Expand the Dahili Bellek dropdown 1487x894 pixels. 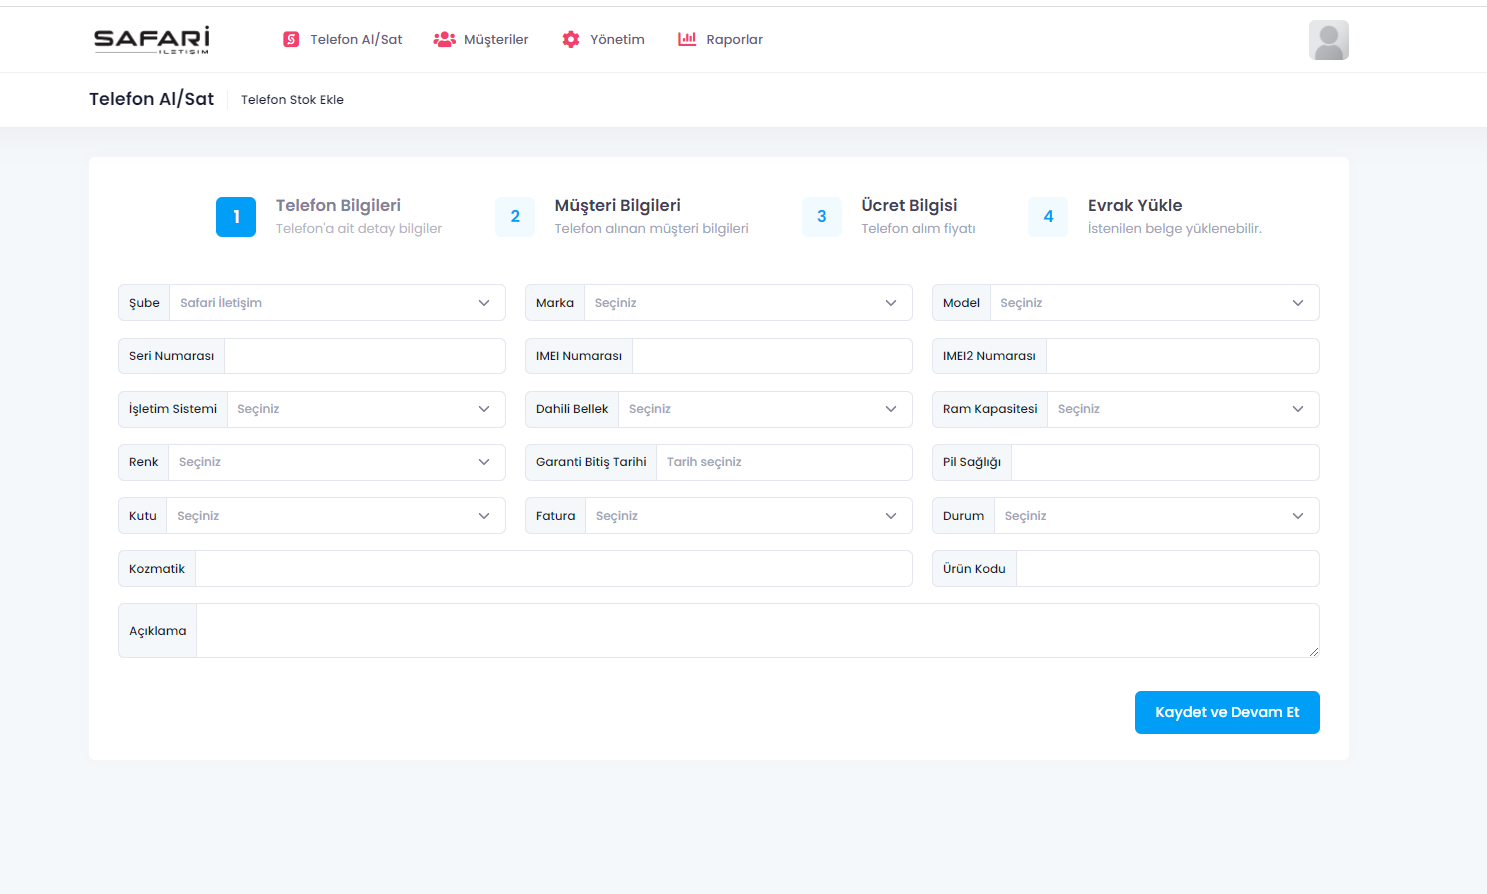(765, 409)
